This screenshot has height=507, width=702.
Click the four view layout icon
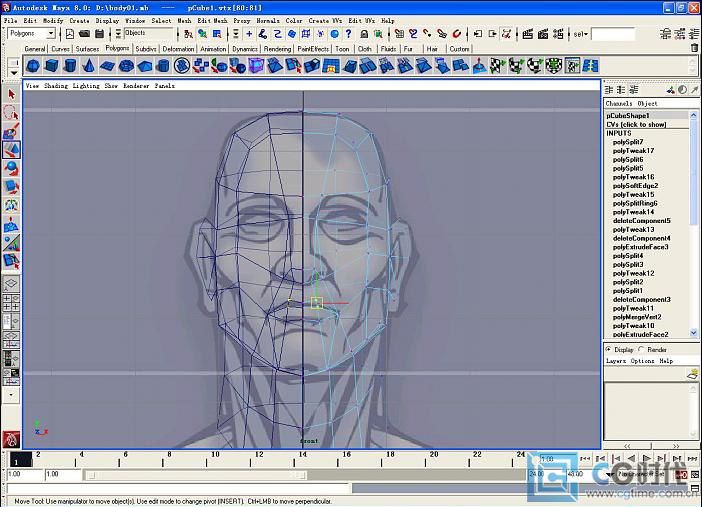click(x=11, y=302)
